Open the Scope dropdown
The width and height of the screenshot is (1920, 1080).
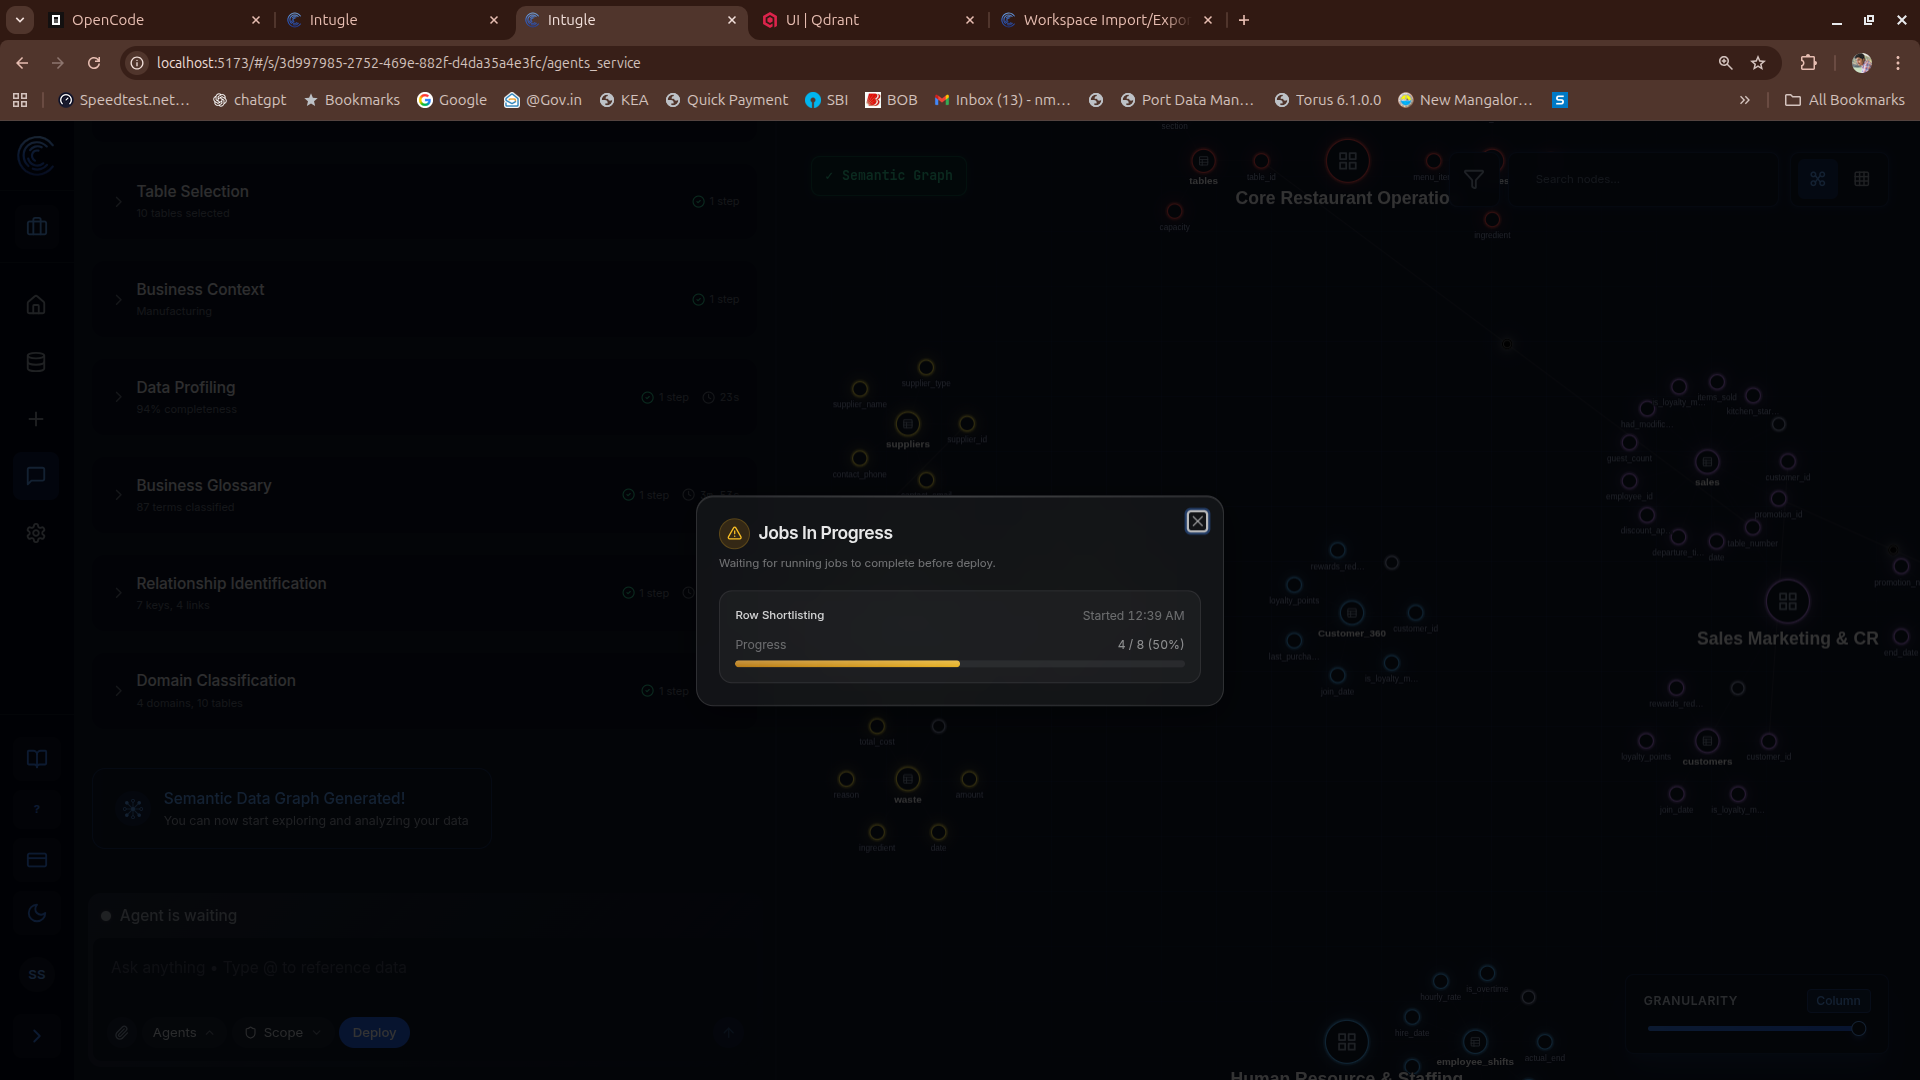[x=283, y=1033]
